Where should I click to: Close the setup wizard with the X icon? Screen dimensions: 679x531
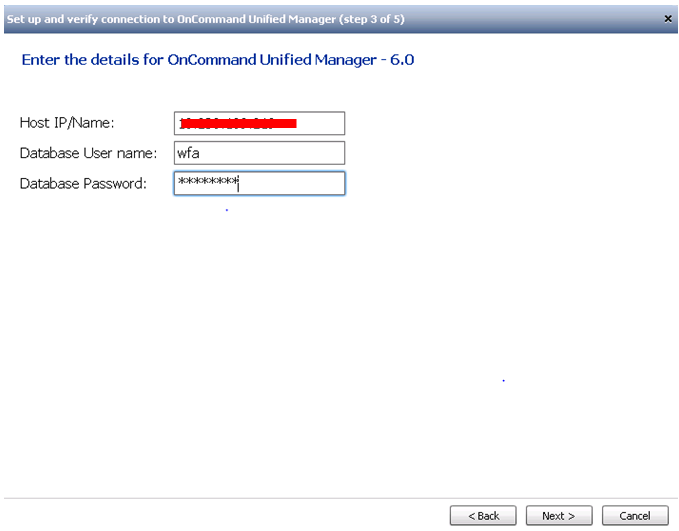click(x=668, y=19)
